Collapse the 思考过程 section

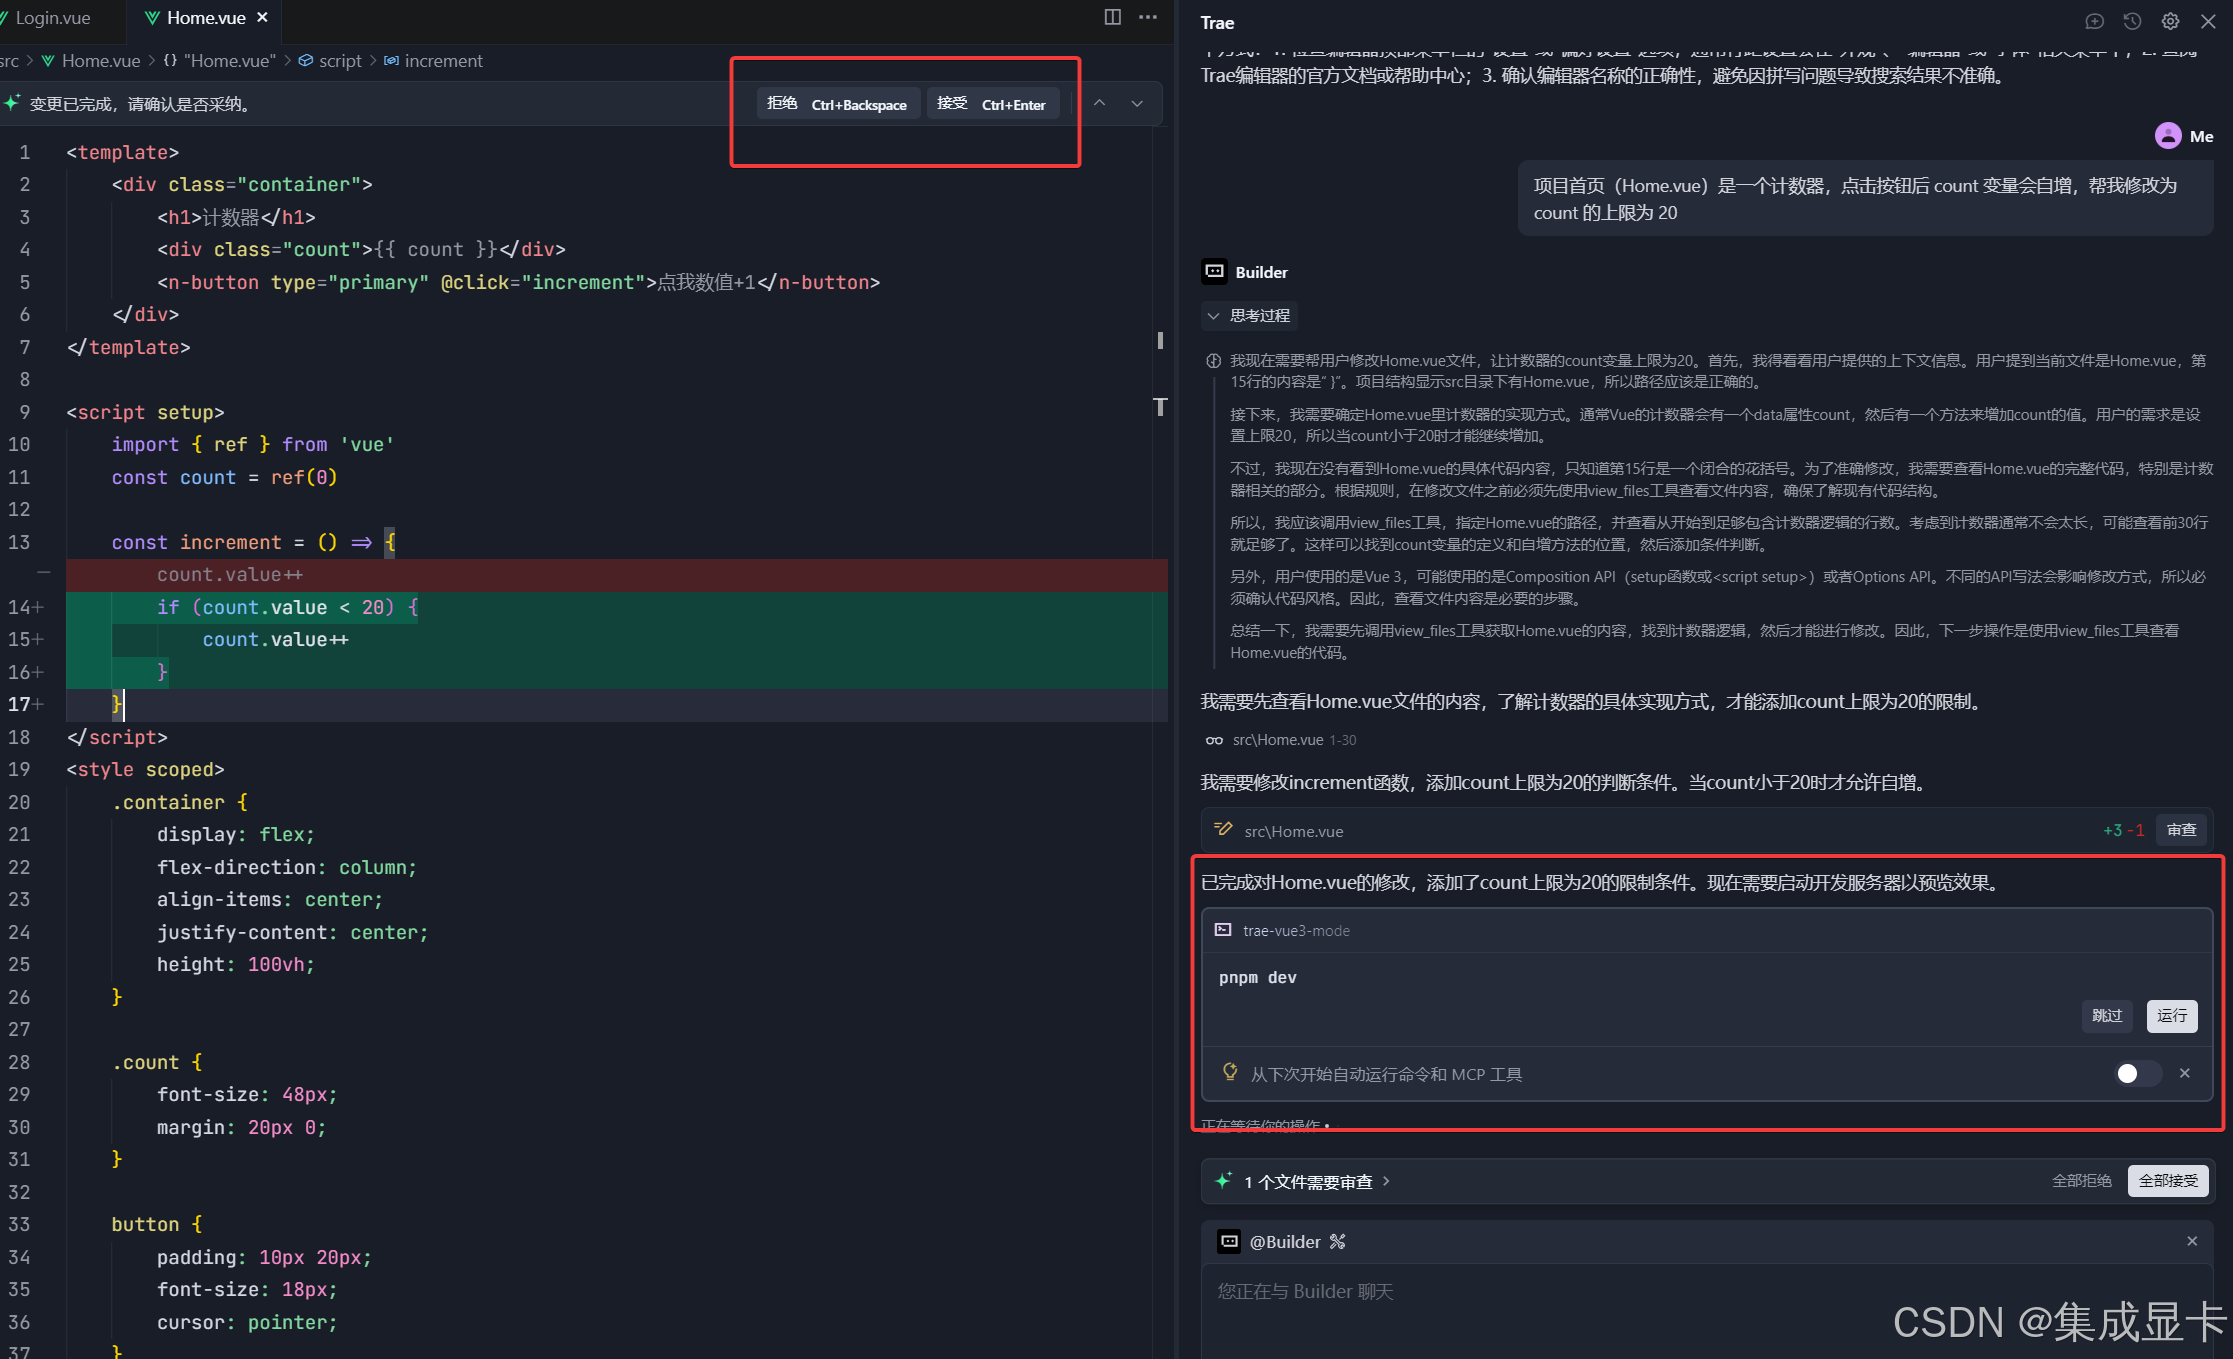[1249, 316]
